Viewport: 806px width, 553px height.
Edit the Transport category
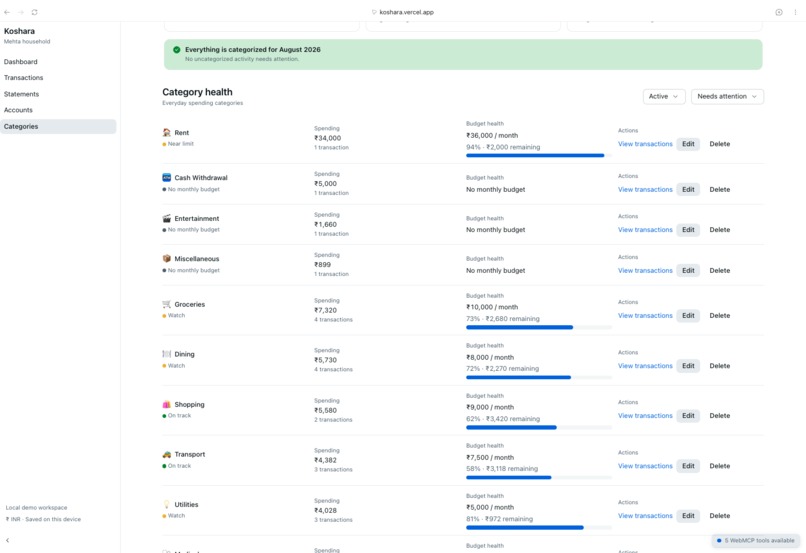(688, 466)
